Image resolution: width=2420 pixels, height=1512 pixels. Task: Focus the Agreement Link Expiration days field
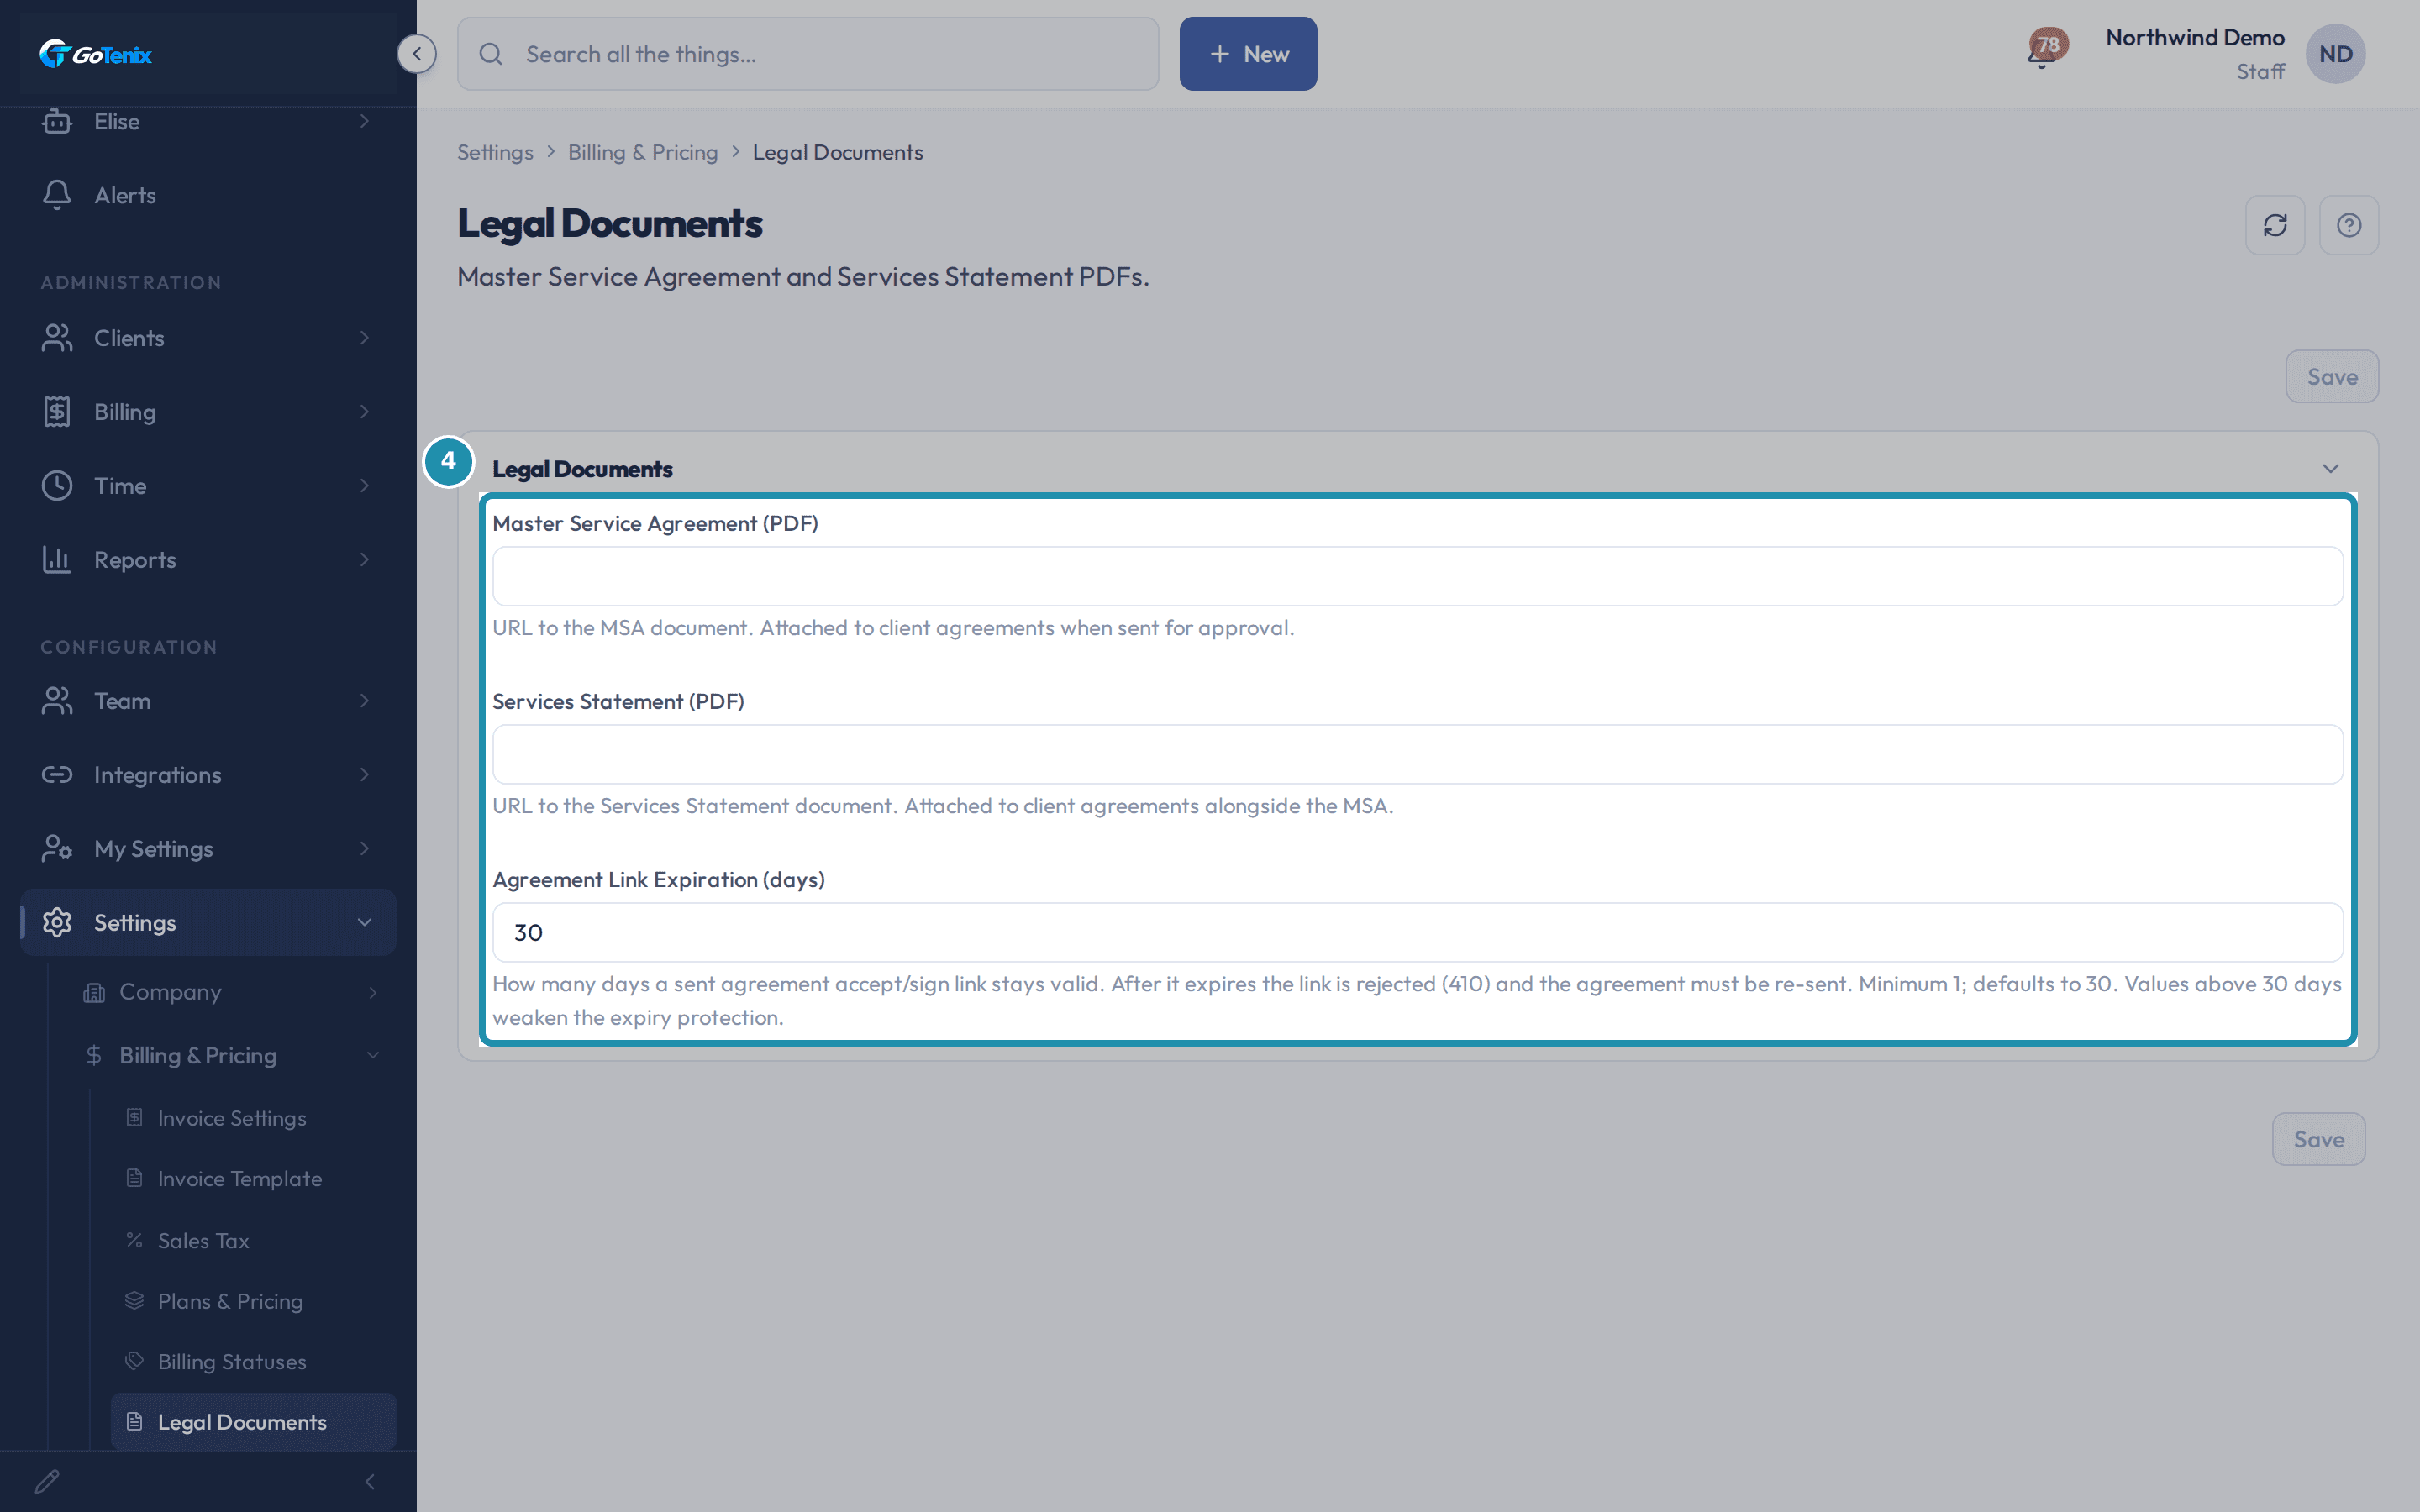tap(1417, 932)
